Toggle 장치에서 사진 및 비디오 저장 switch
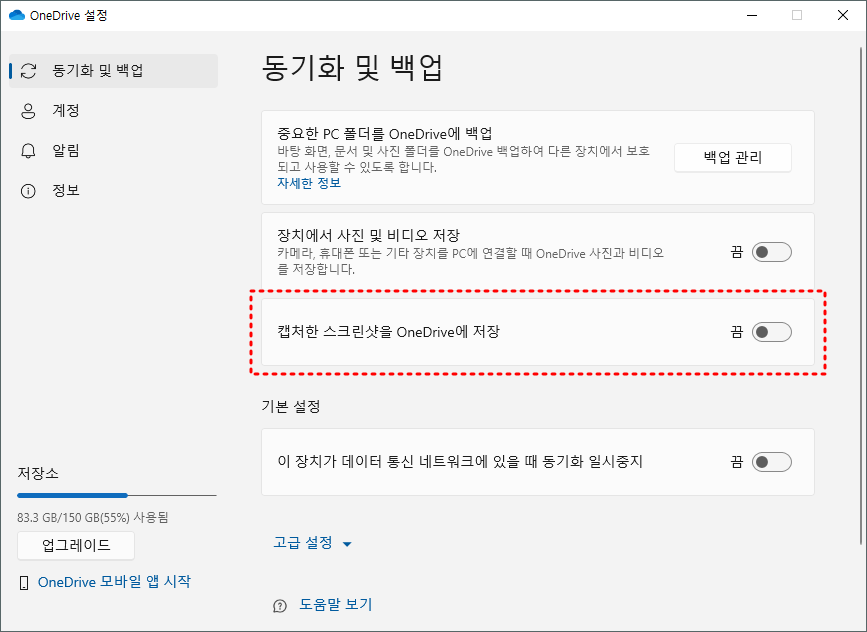Viewport: 867px width, 632px height. point(771,252)
